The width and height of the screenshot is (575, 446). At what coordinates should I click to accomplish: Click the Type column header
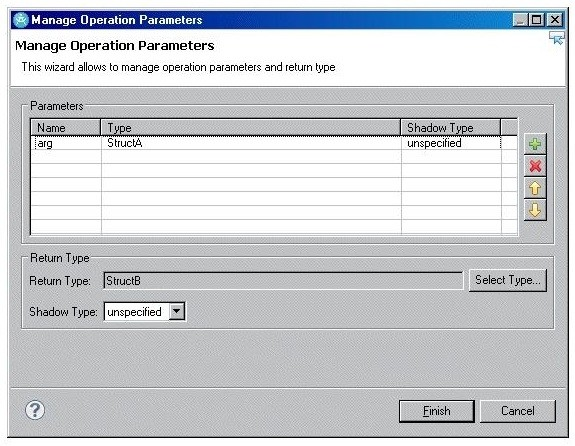(250, 128)
